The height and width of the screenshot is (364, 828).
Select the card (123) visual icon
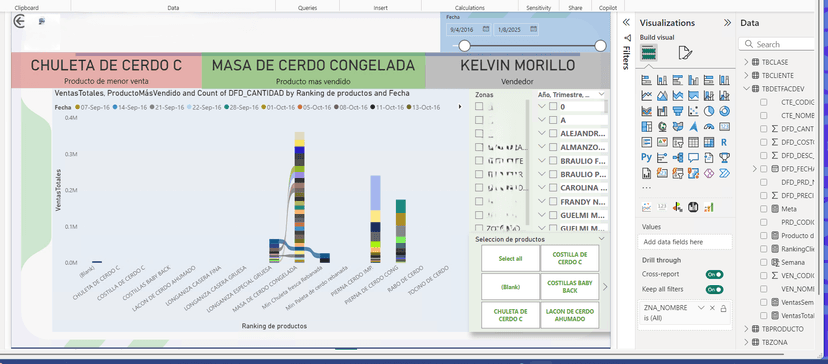tap(724, 127)
